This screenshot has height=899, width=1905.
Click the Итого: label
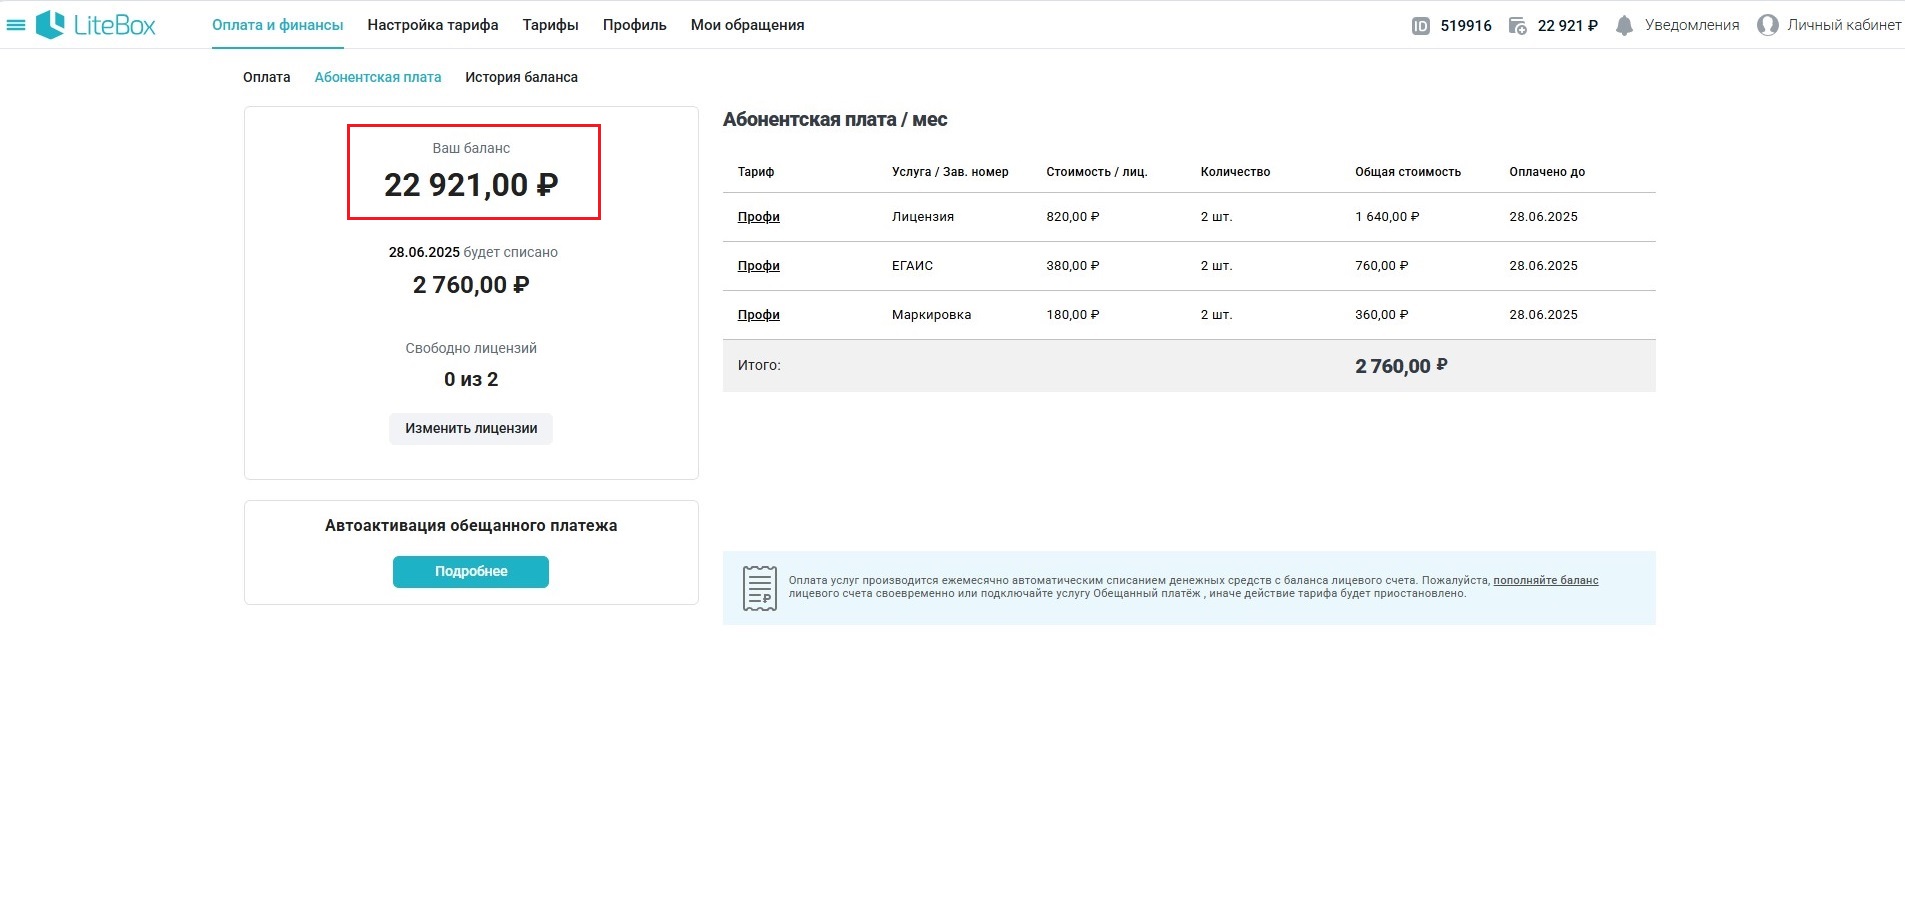759,365
